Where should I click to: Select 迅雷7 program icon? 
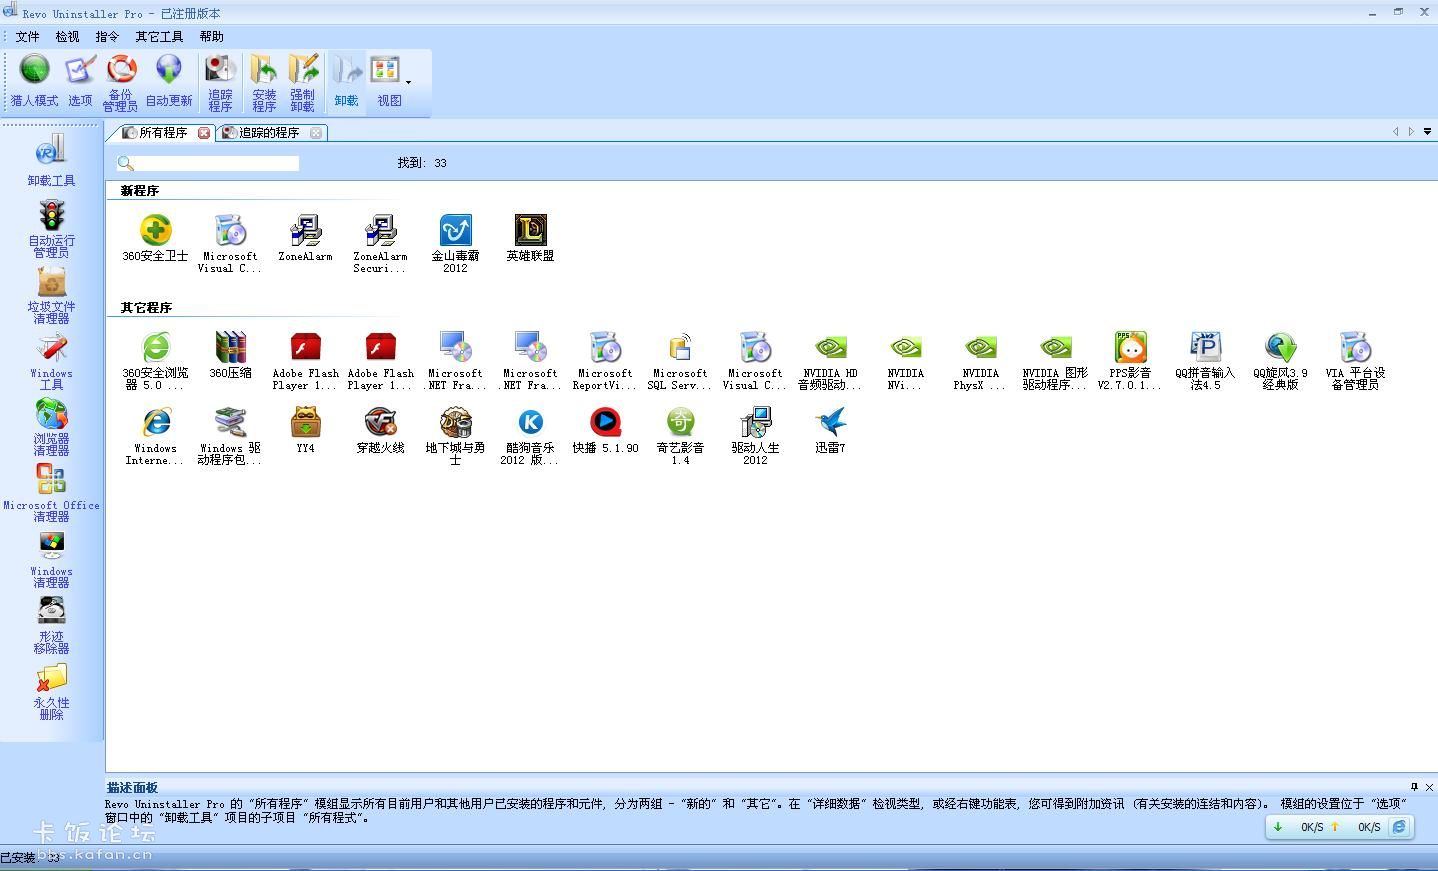click(830, 430)
